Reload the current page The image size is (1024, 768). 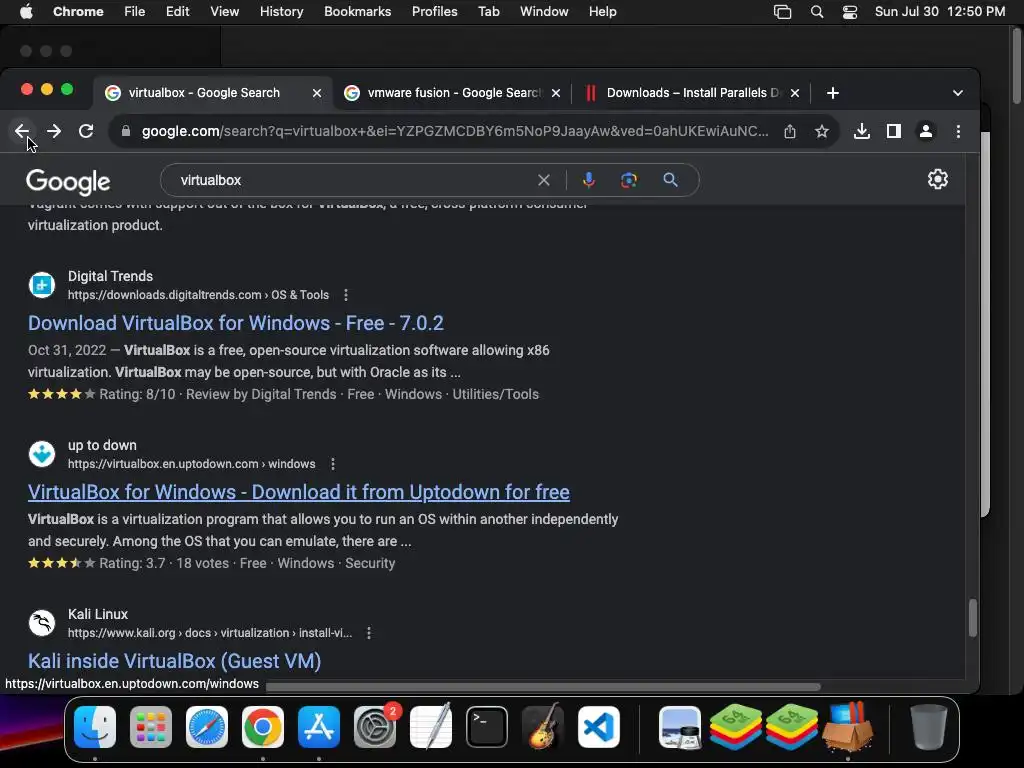pyautogui.click(x=86, y=131)
